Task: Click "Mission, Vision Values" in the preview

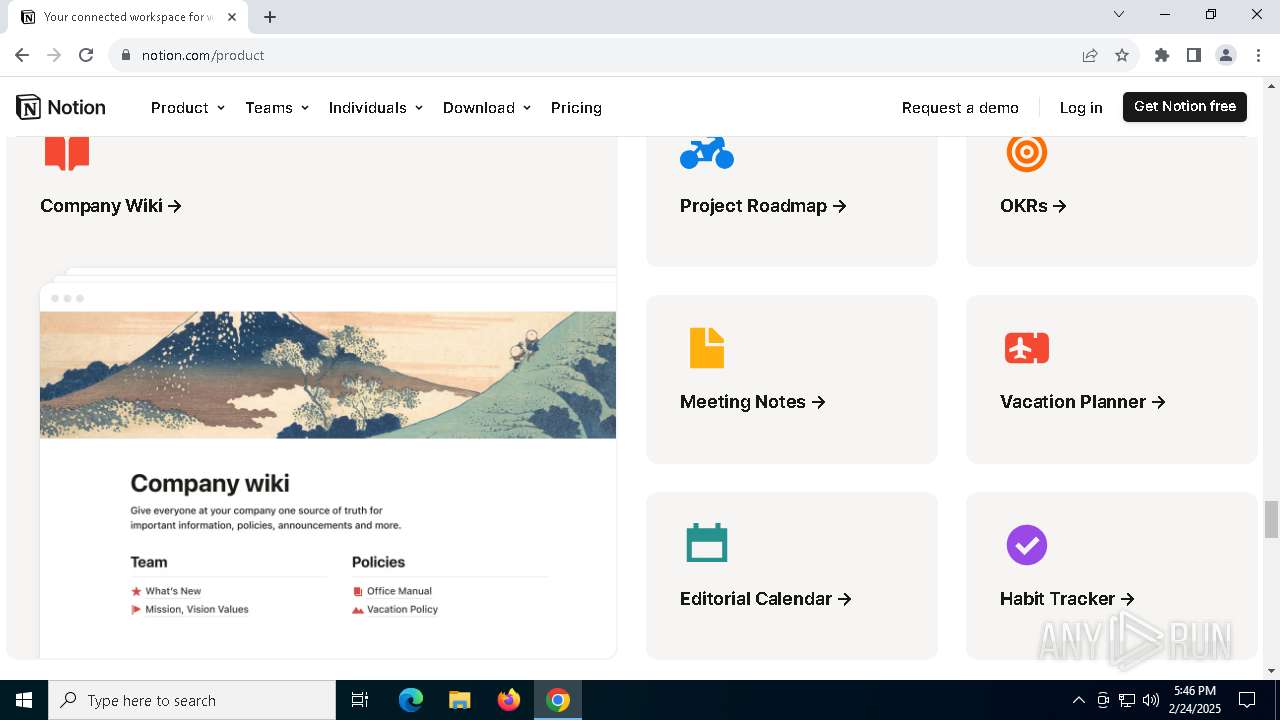Action: pos(197,609)
